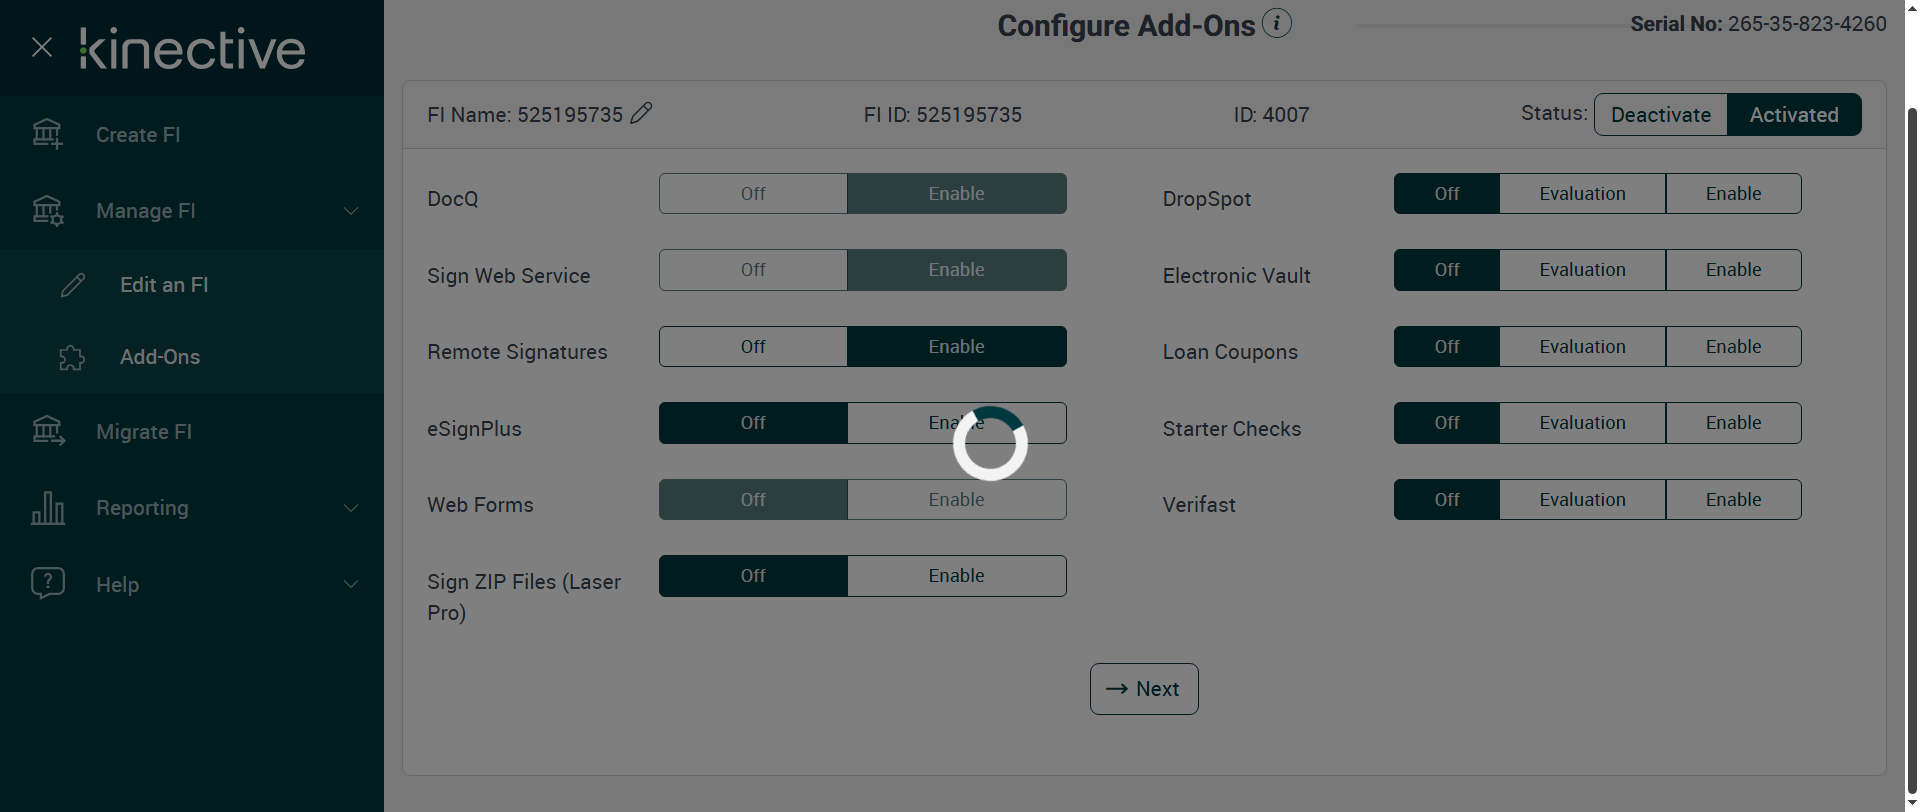This screenshot has width=1920, height=812.
Task: Click the Reporting bar chart icon
Action: coord(47,508)
